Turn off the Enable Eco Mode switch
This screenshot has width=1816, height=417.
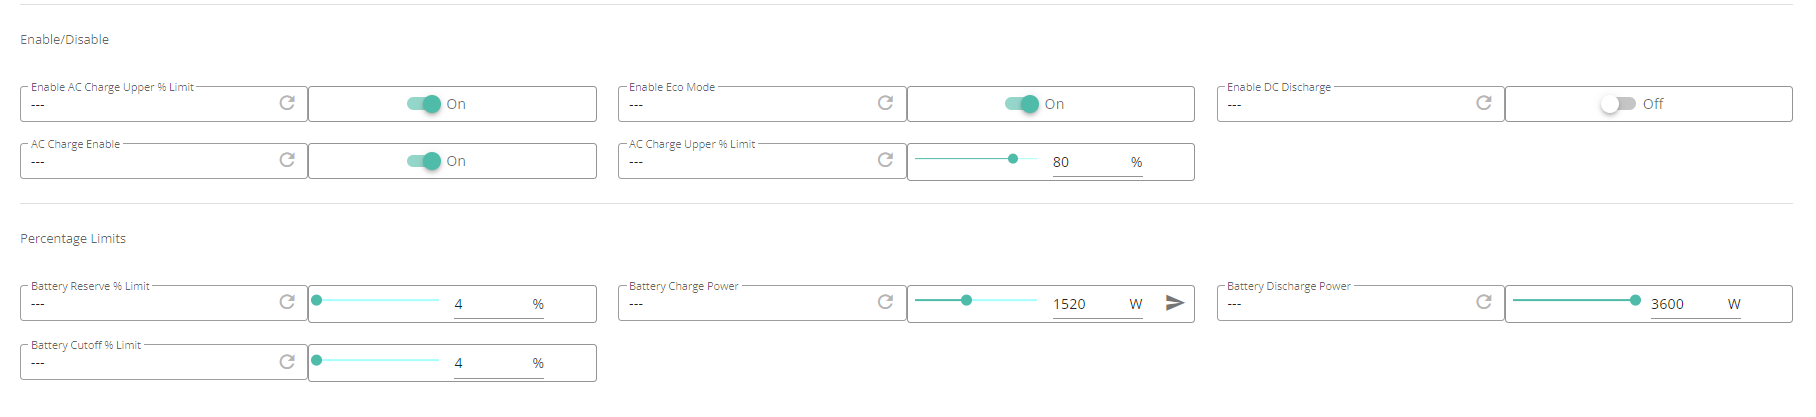1022,104
